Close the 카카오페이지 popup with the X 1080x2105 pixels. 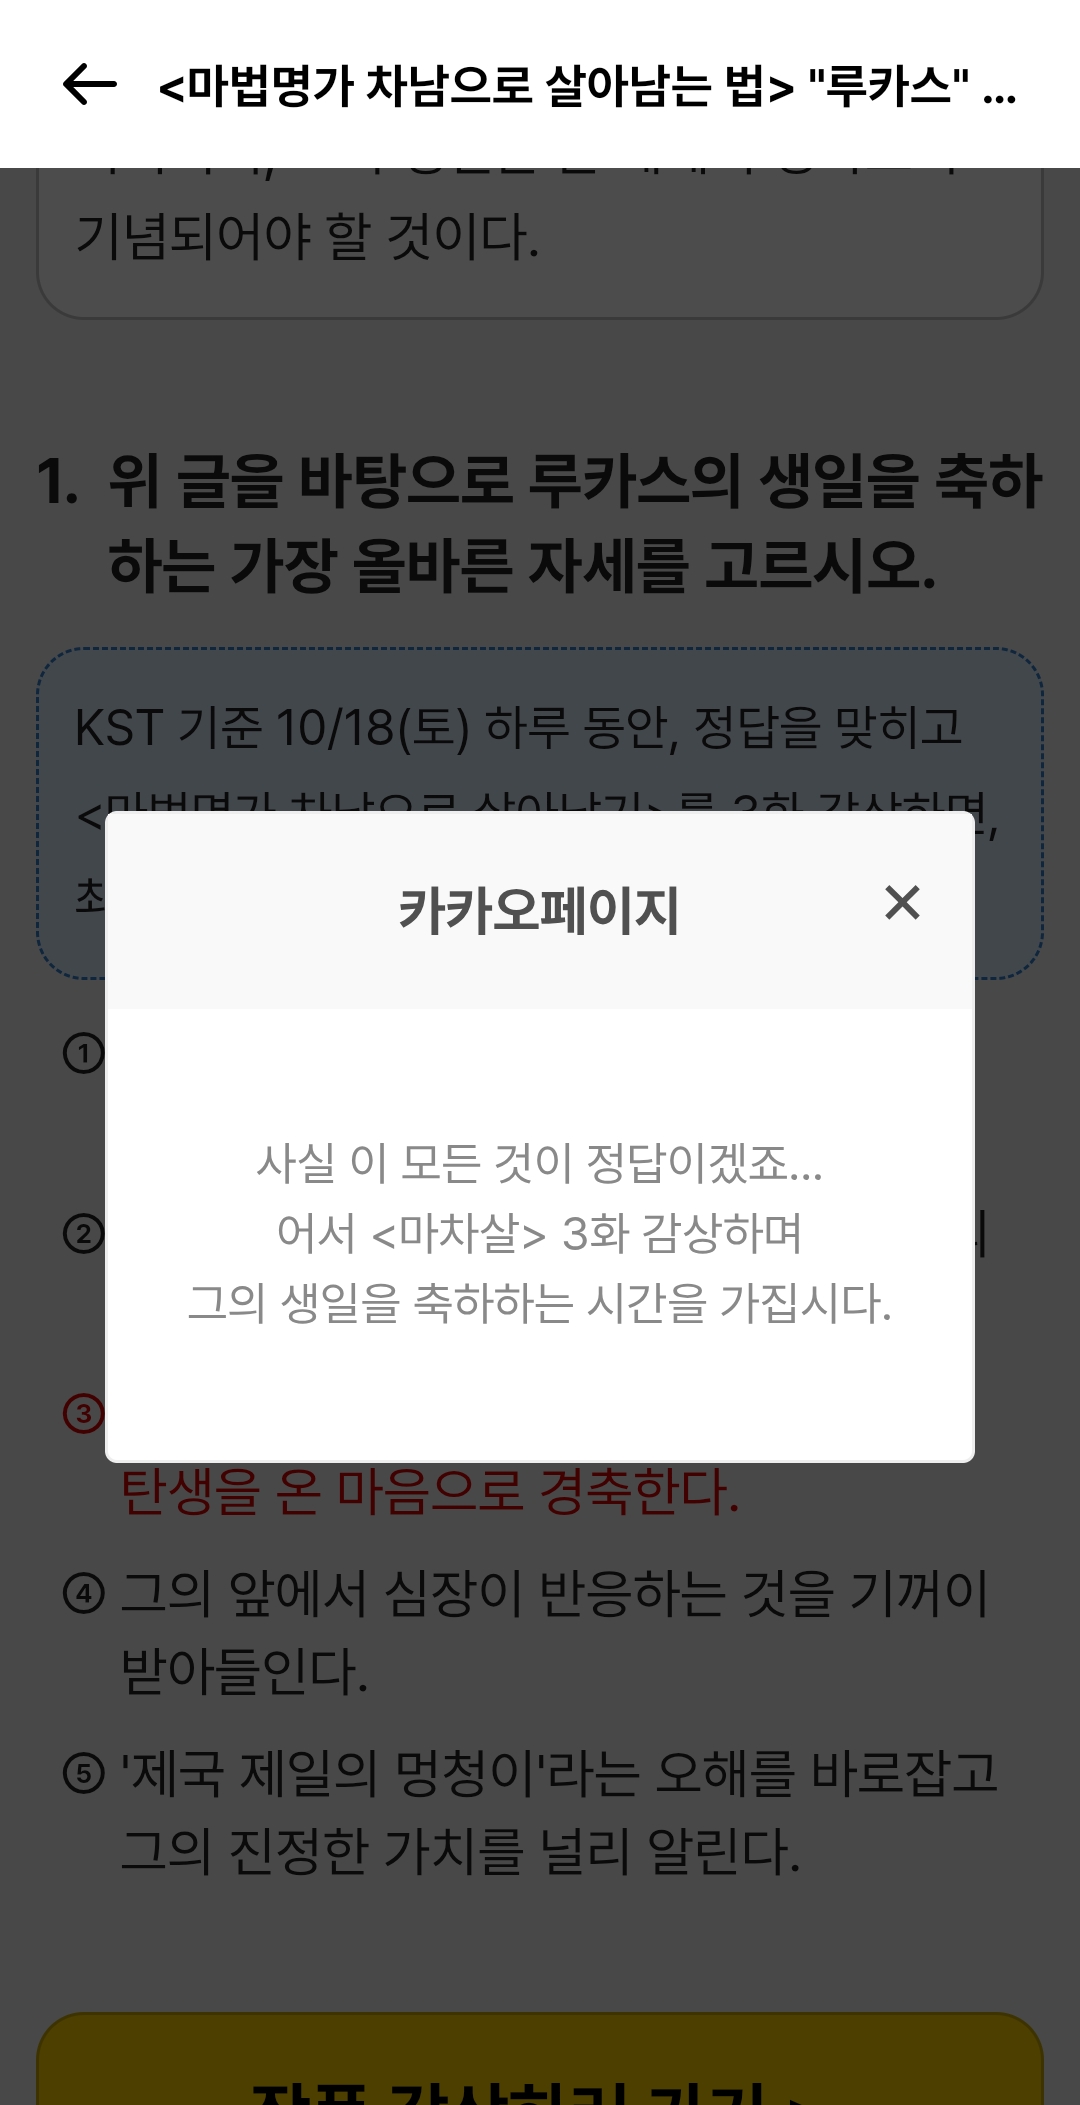[902, 903]
